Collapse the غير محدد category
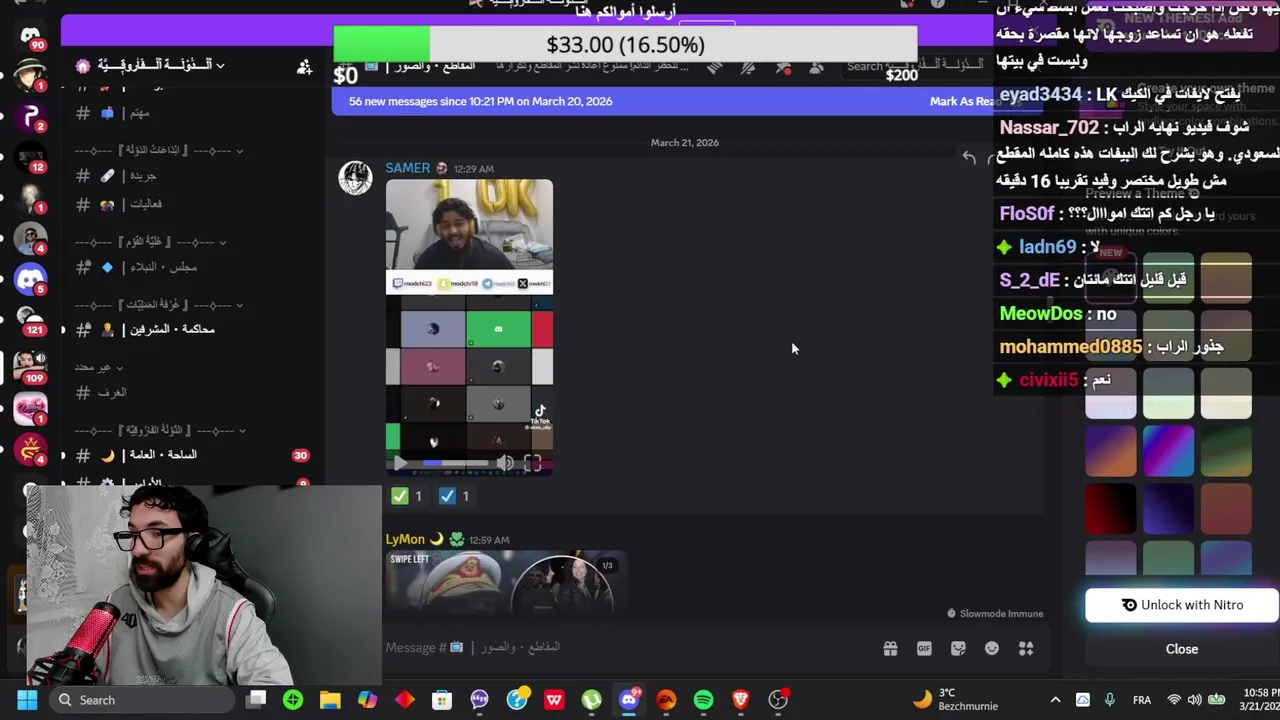 [98, 367]
